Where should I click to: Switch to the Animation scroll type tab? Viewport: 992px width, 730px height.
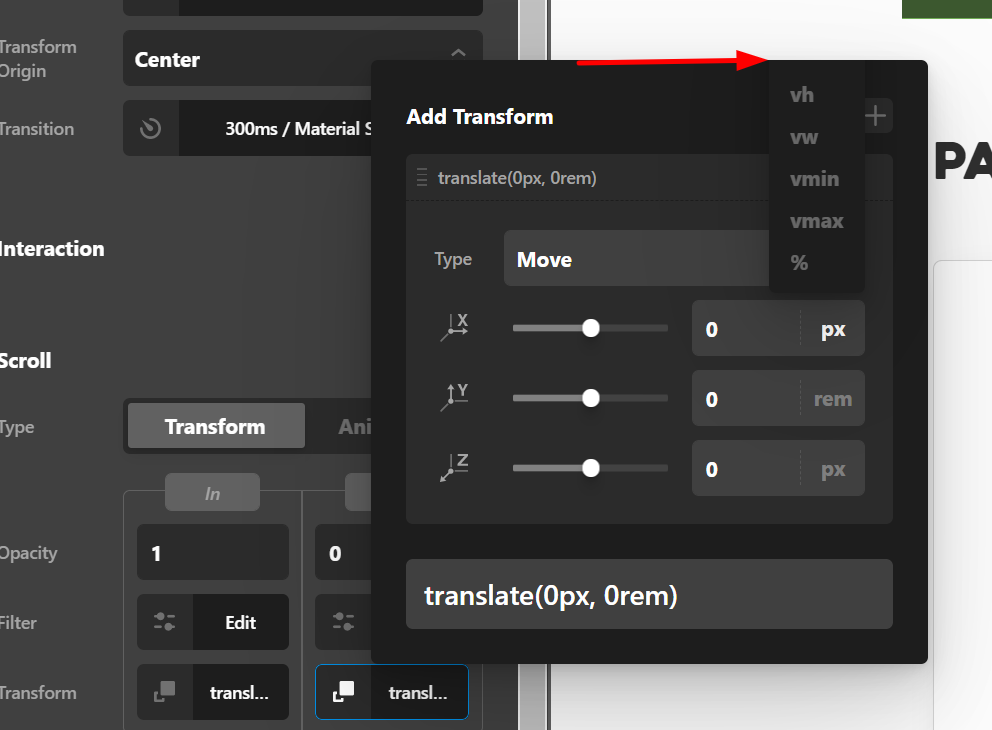[x=354, y=426]
